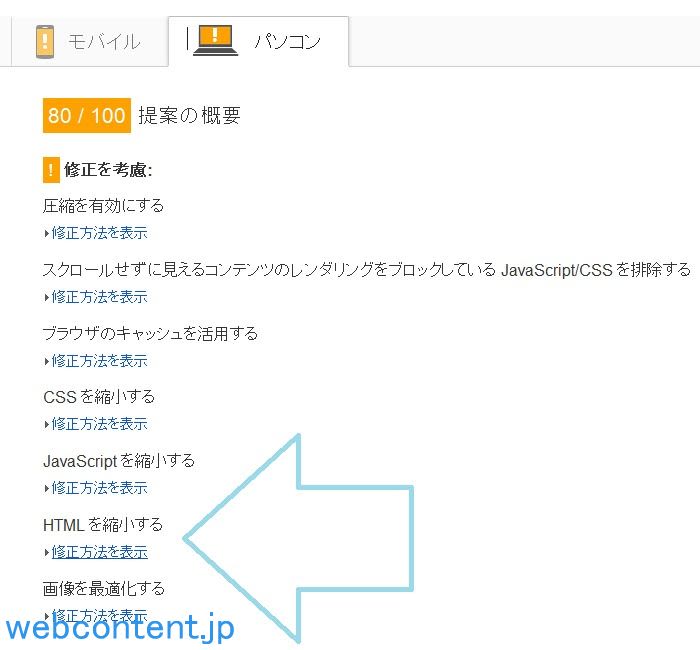This screenshot has width=700, height=650.
Task: Click the mobile phone icon in the モバイル tab
Action: pyautogui.click(x=45, y=42)
